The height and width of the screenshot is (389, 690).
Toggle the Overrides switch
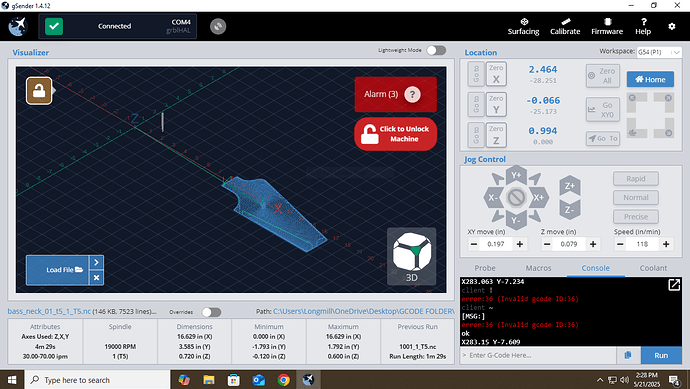(211, 312)
